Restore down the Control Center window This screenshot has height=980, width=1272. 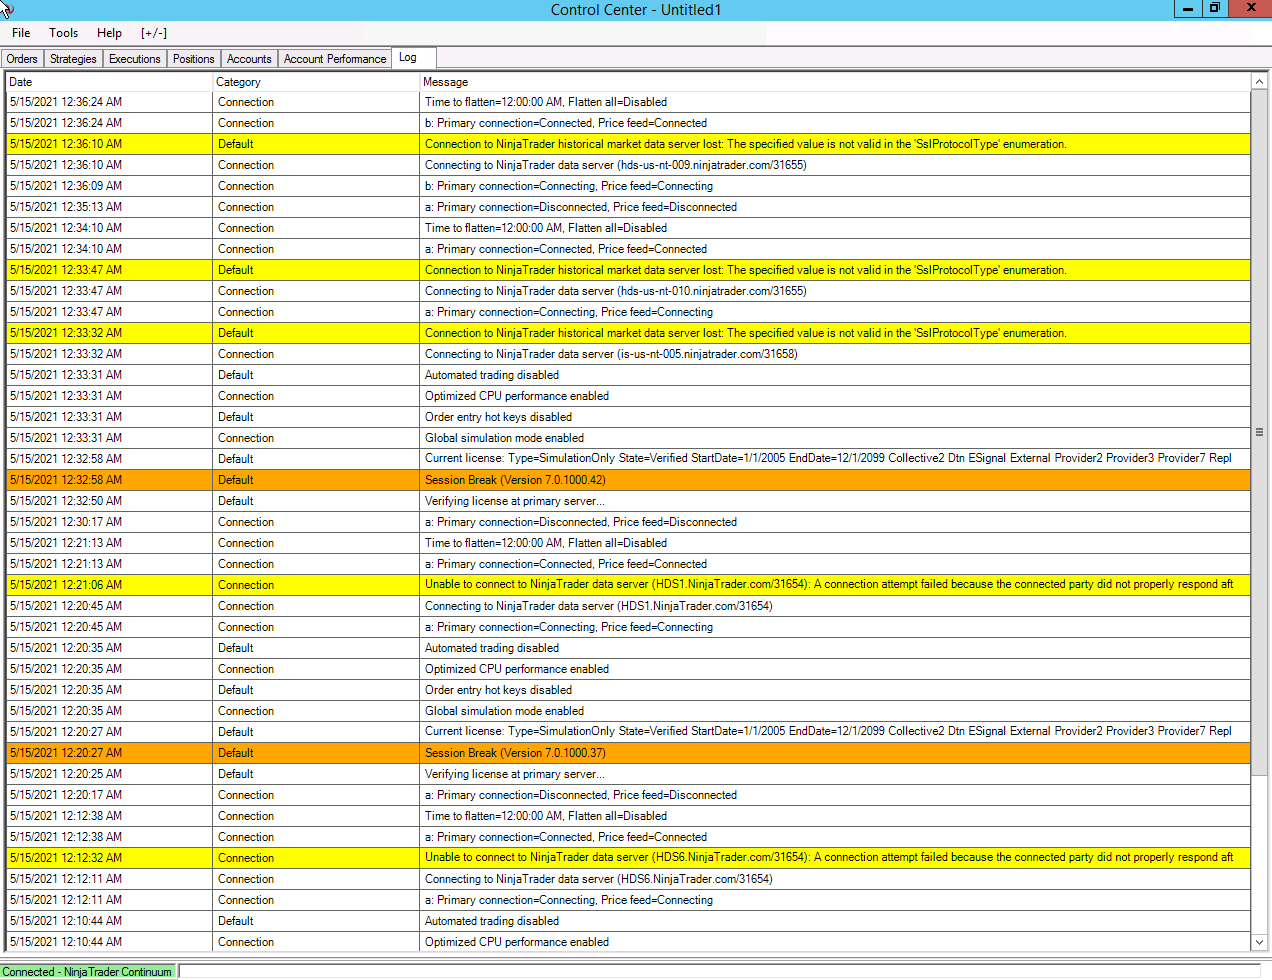(x=1215, y=8)
